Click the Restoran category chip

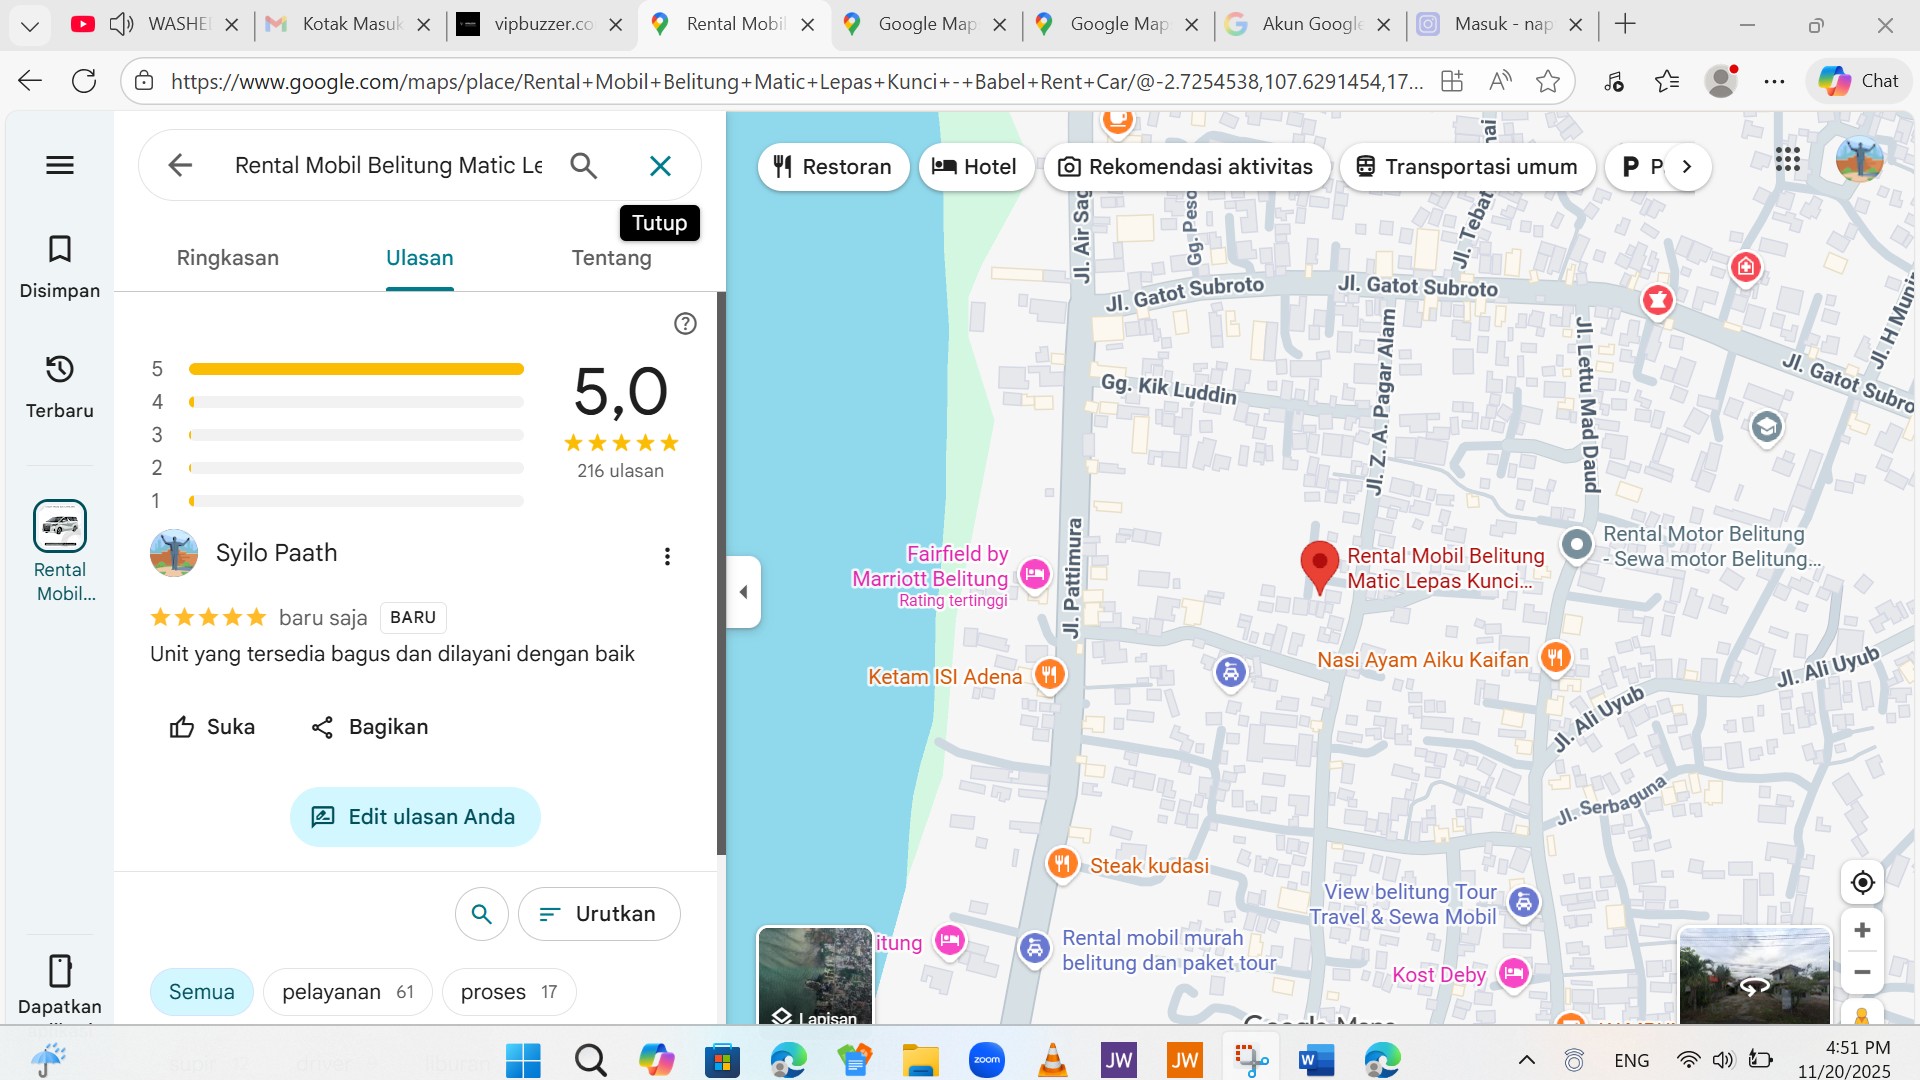(x=833, y=167)
